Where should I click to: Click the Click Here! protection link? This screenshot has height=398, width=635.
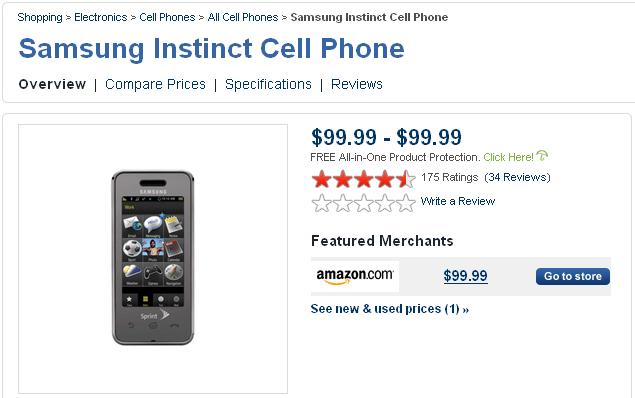pos(508,157)
